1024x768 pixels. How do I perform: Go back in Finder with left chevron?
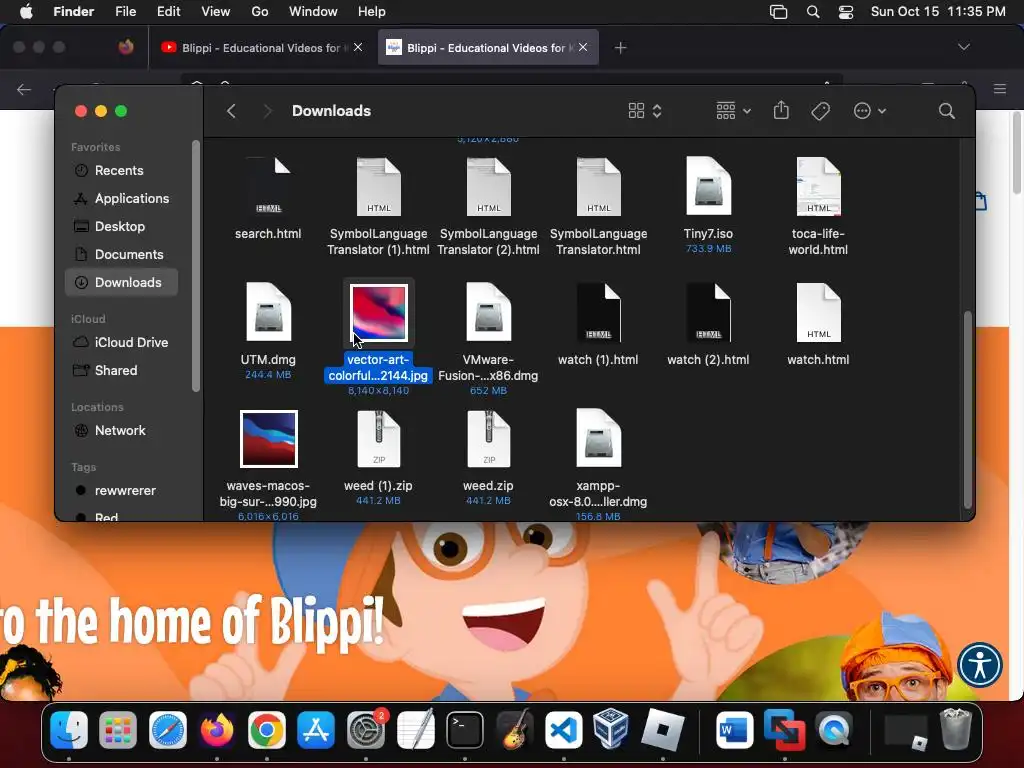point(231,111)
